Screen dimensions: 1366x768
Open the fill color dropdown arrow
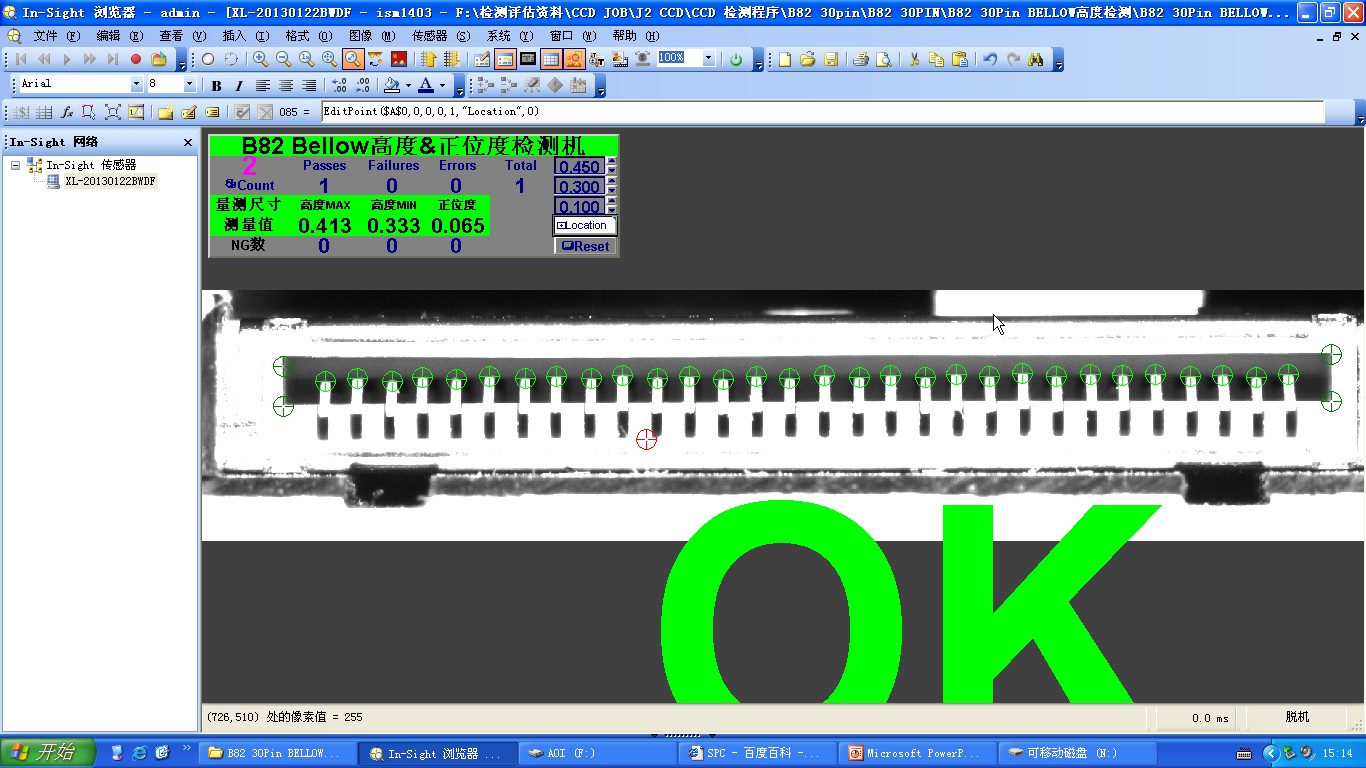[x=408, y=85]
